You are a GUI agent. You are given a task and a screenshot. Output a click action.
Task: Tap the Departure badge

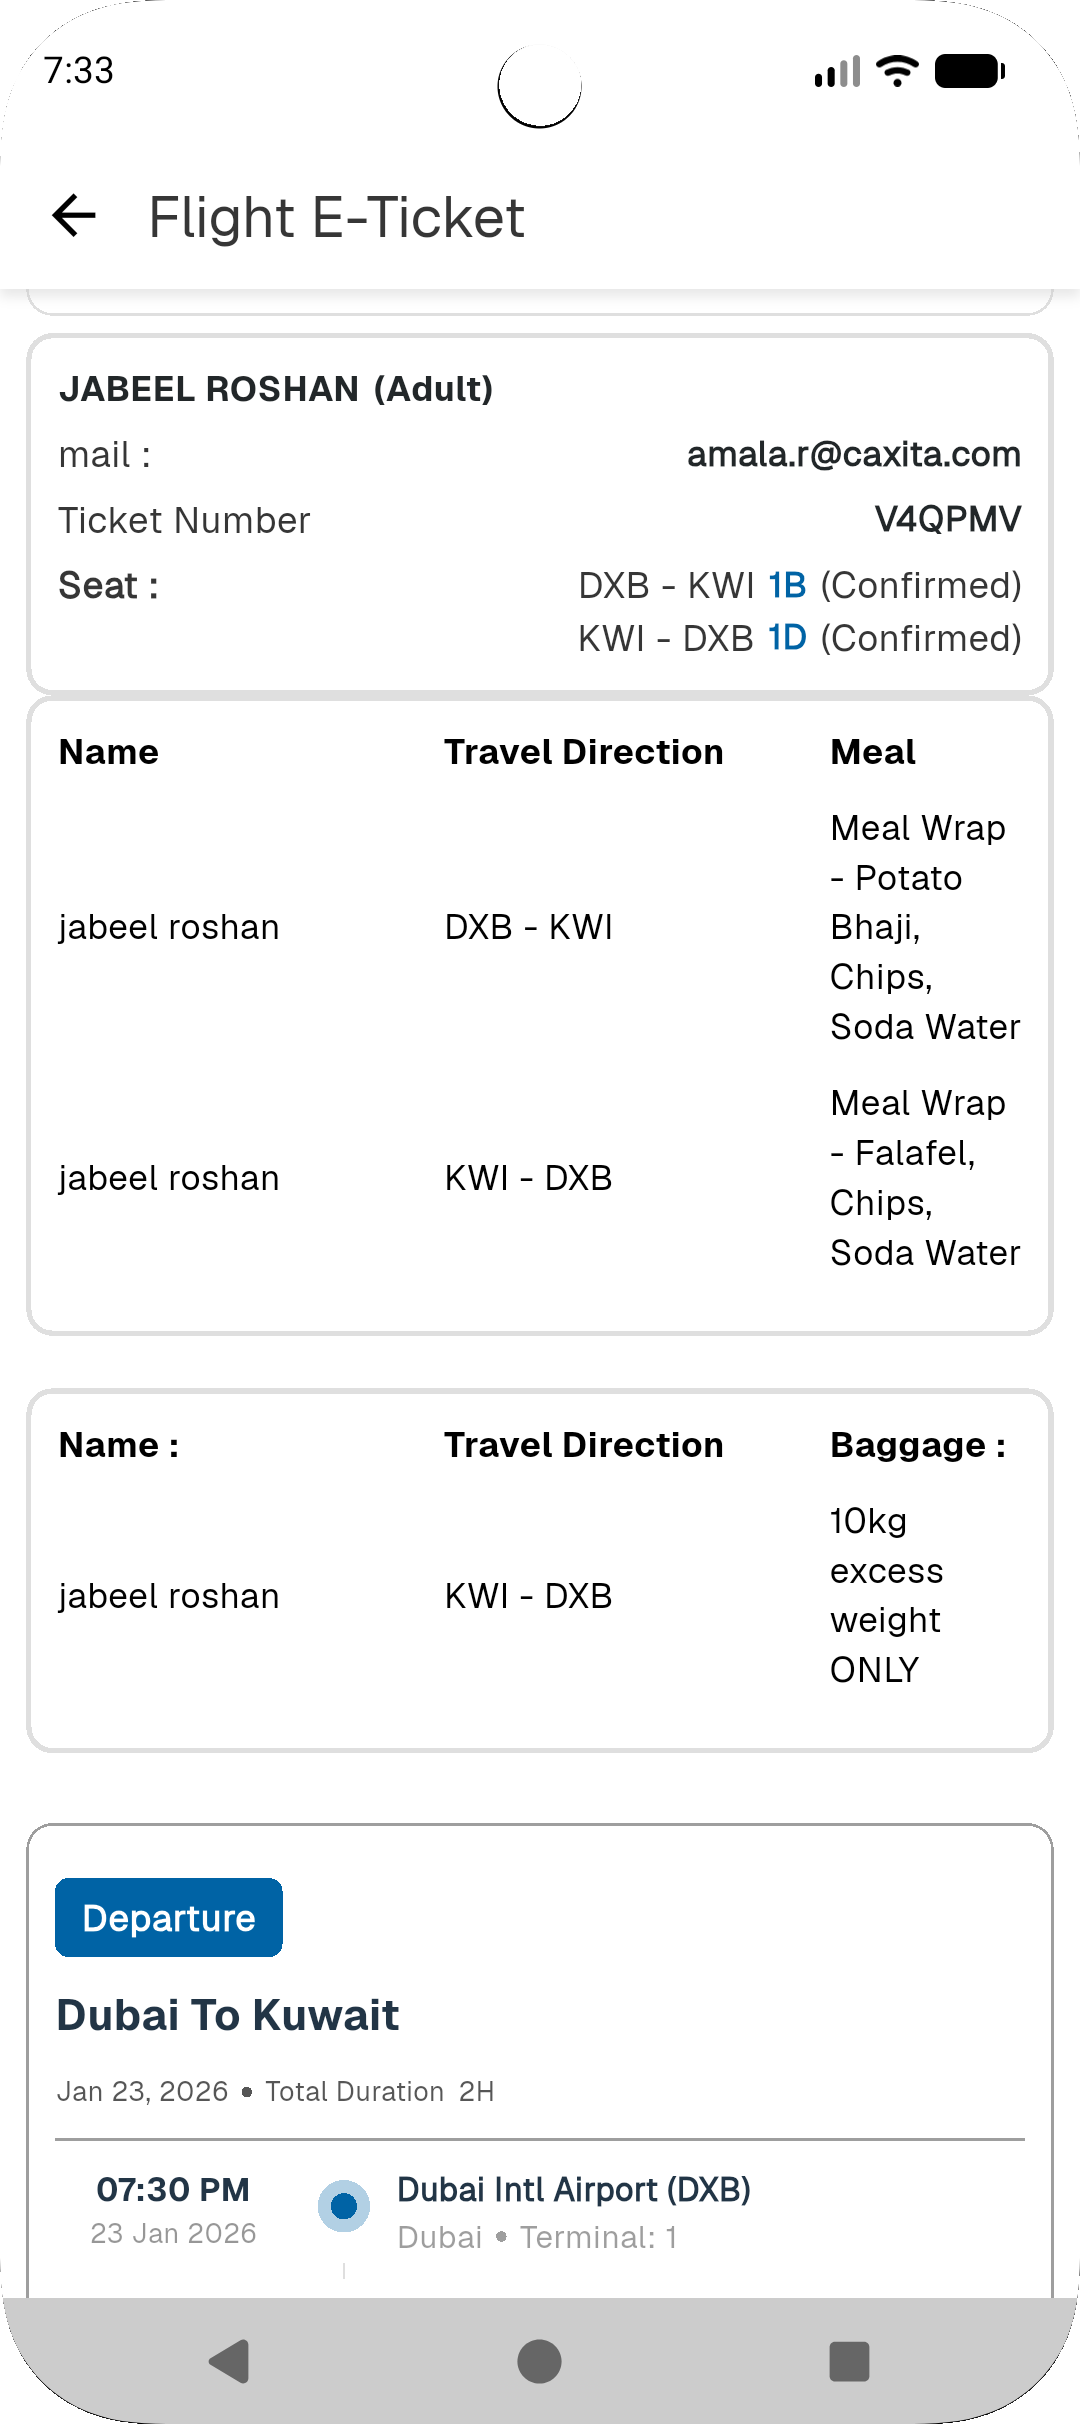pyautogui.click(x=169, y=1917)
